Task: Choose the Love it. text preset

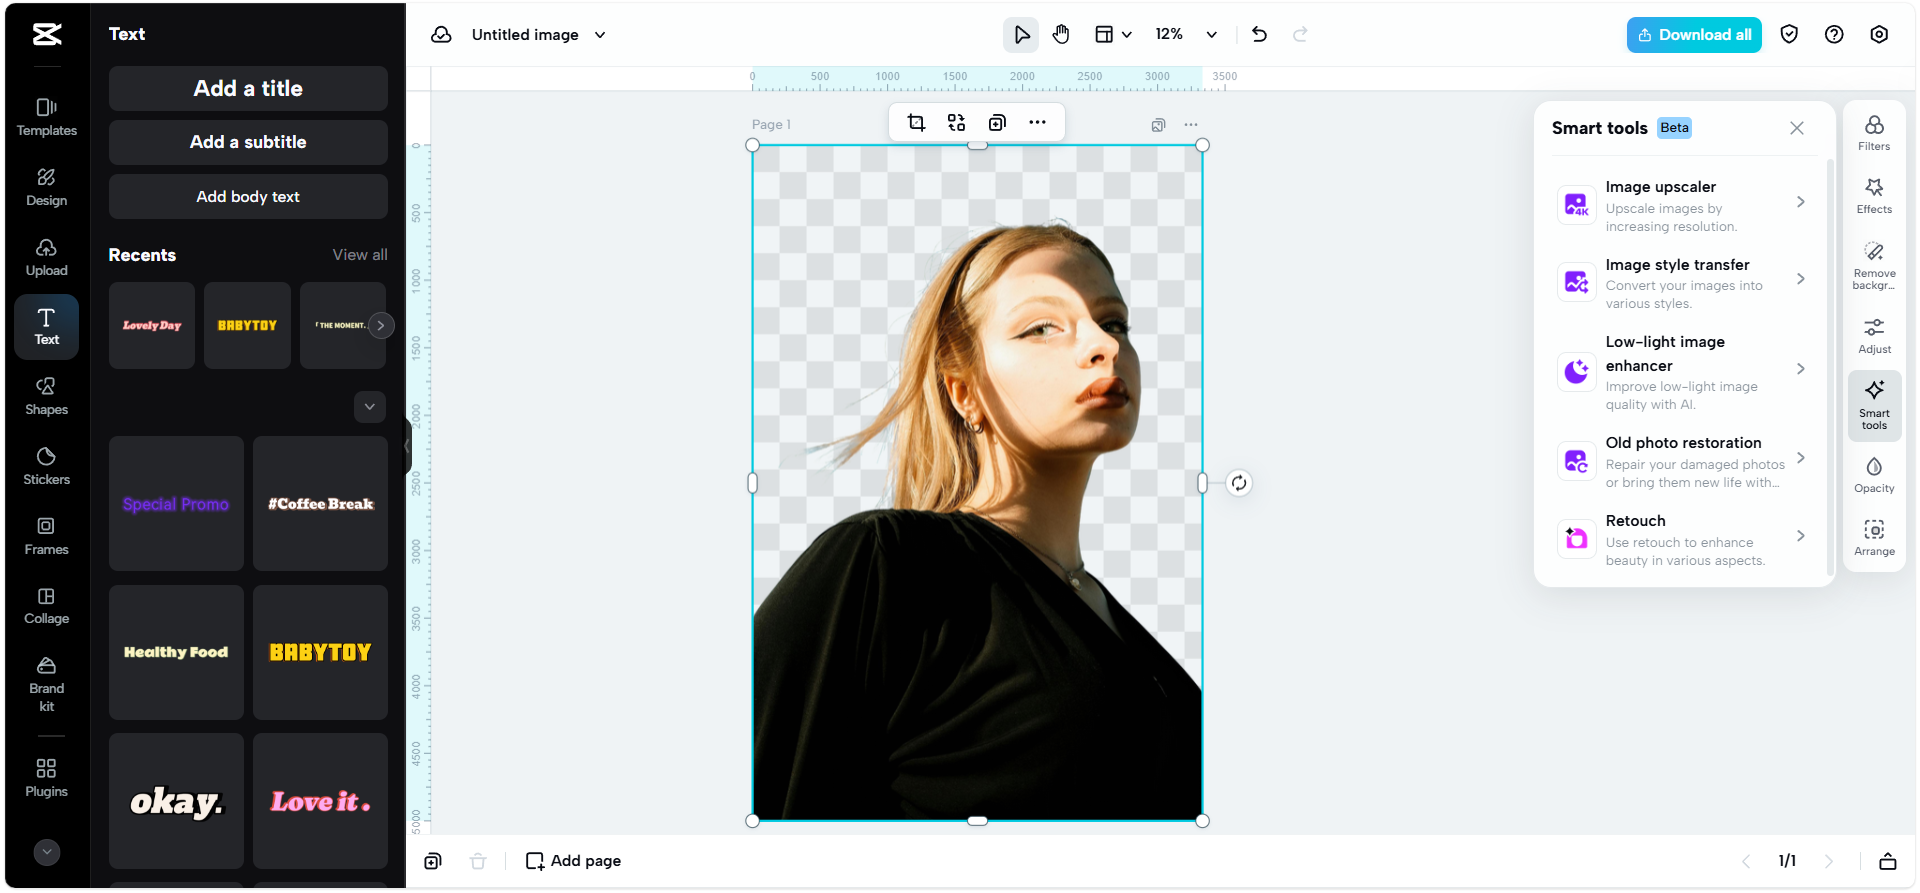Action: coord(320,801)
